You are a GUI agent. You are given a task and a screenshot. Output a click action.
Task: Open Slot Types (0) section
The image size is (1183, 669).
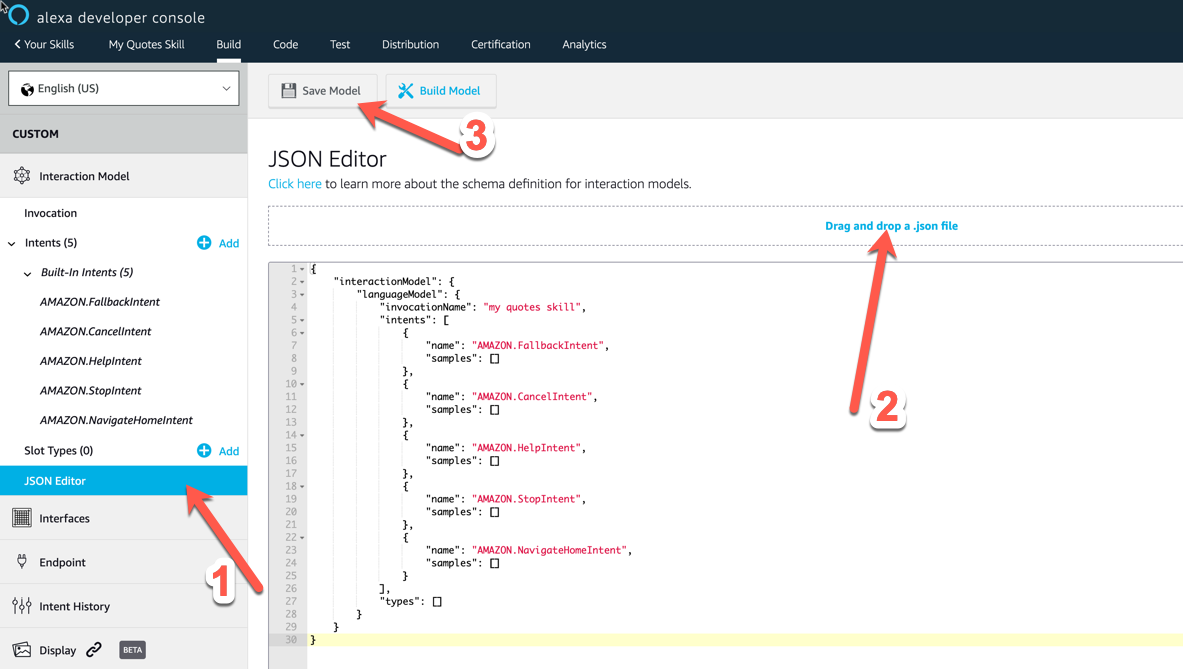(x=59, y=450)
